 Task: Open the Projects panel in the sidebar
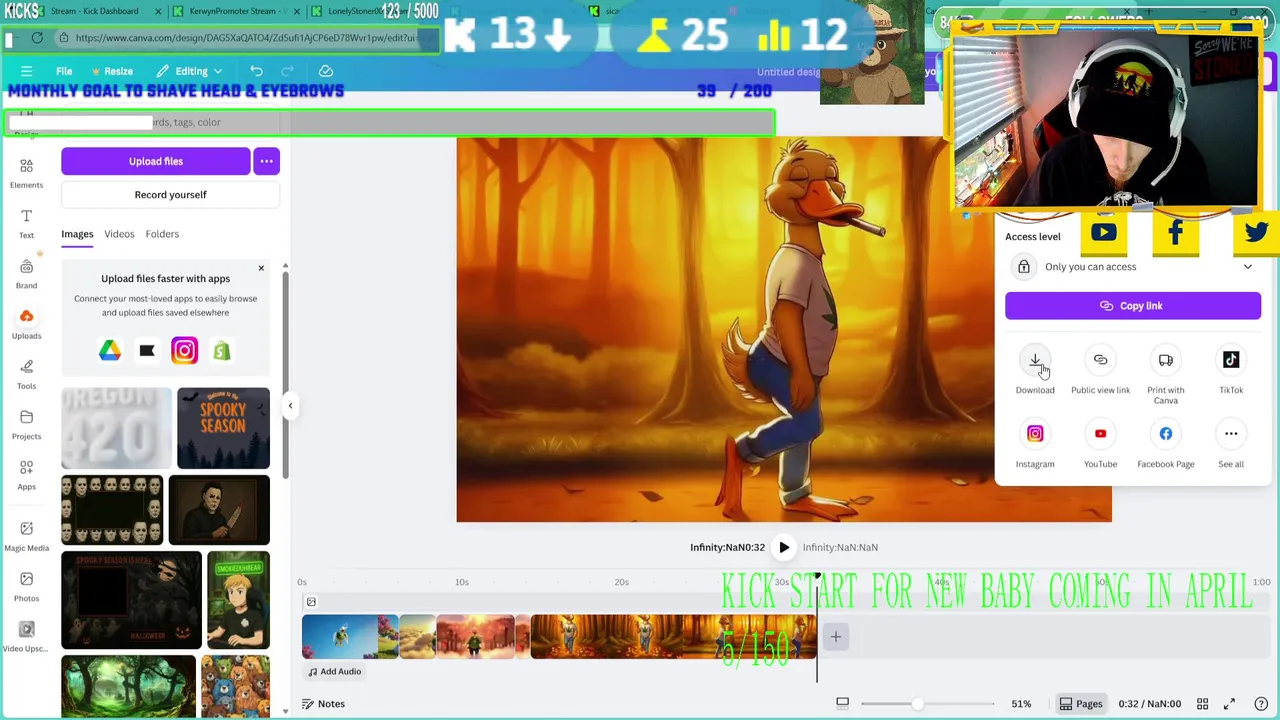click(x=26, y=424)
